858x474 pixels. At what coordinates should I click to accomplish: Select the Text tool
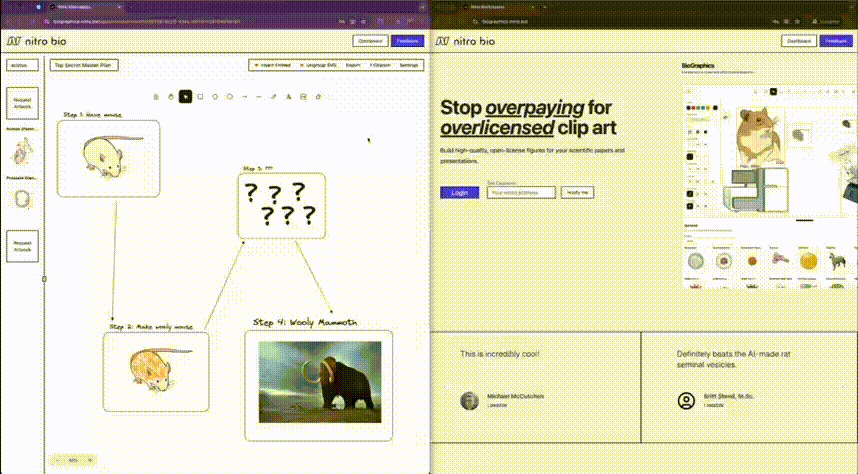(x=289, y=97)
